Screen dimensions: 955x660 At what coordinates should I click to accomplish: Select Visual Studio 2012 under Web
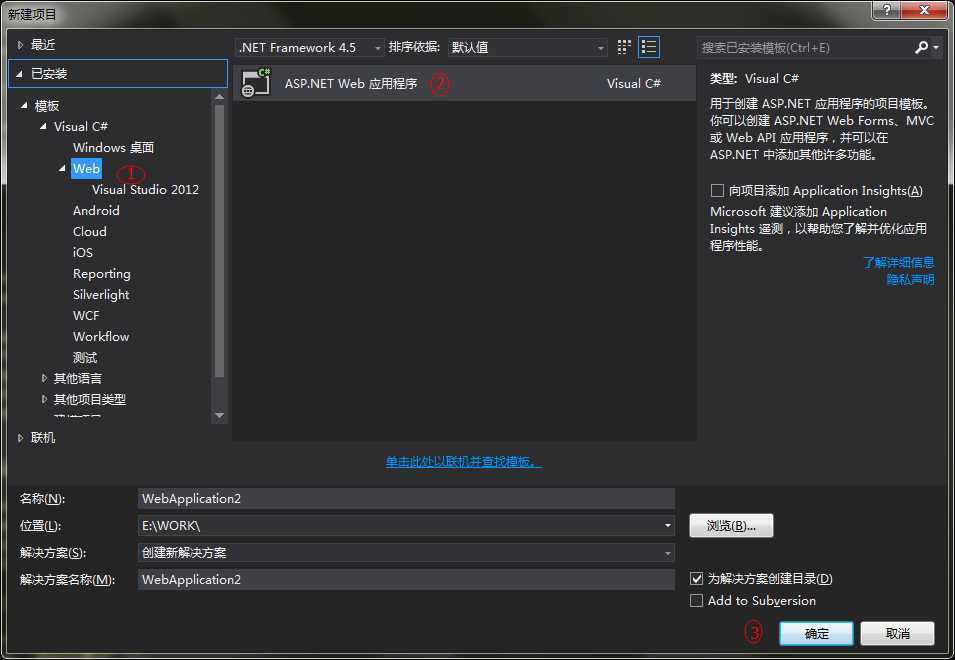146,189
